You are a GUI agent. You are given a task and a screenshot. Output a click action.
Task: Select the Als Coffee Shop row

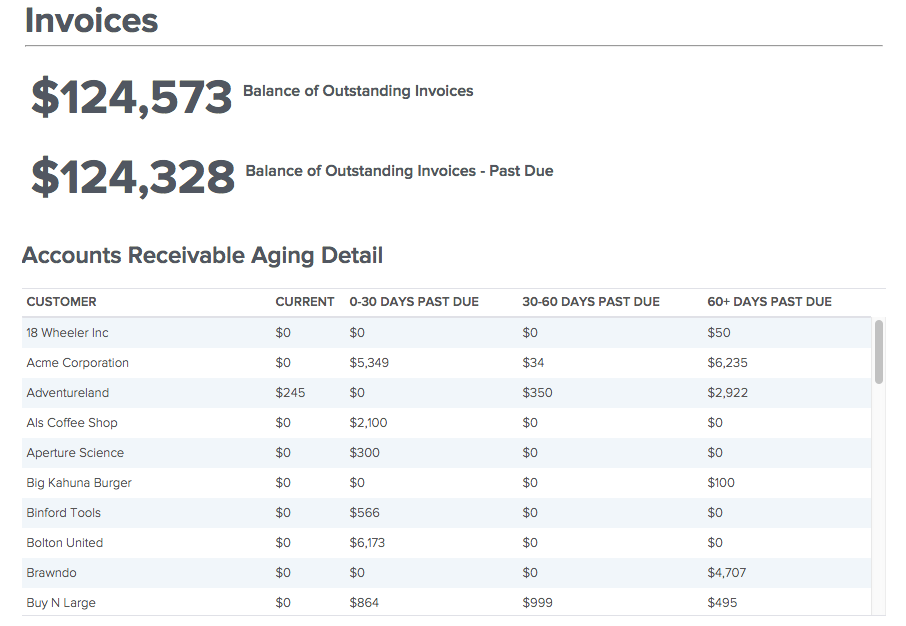pos(71,423)
